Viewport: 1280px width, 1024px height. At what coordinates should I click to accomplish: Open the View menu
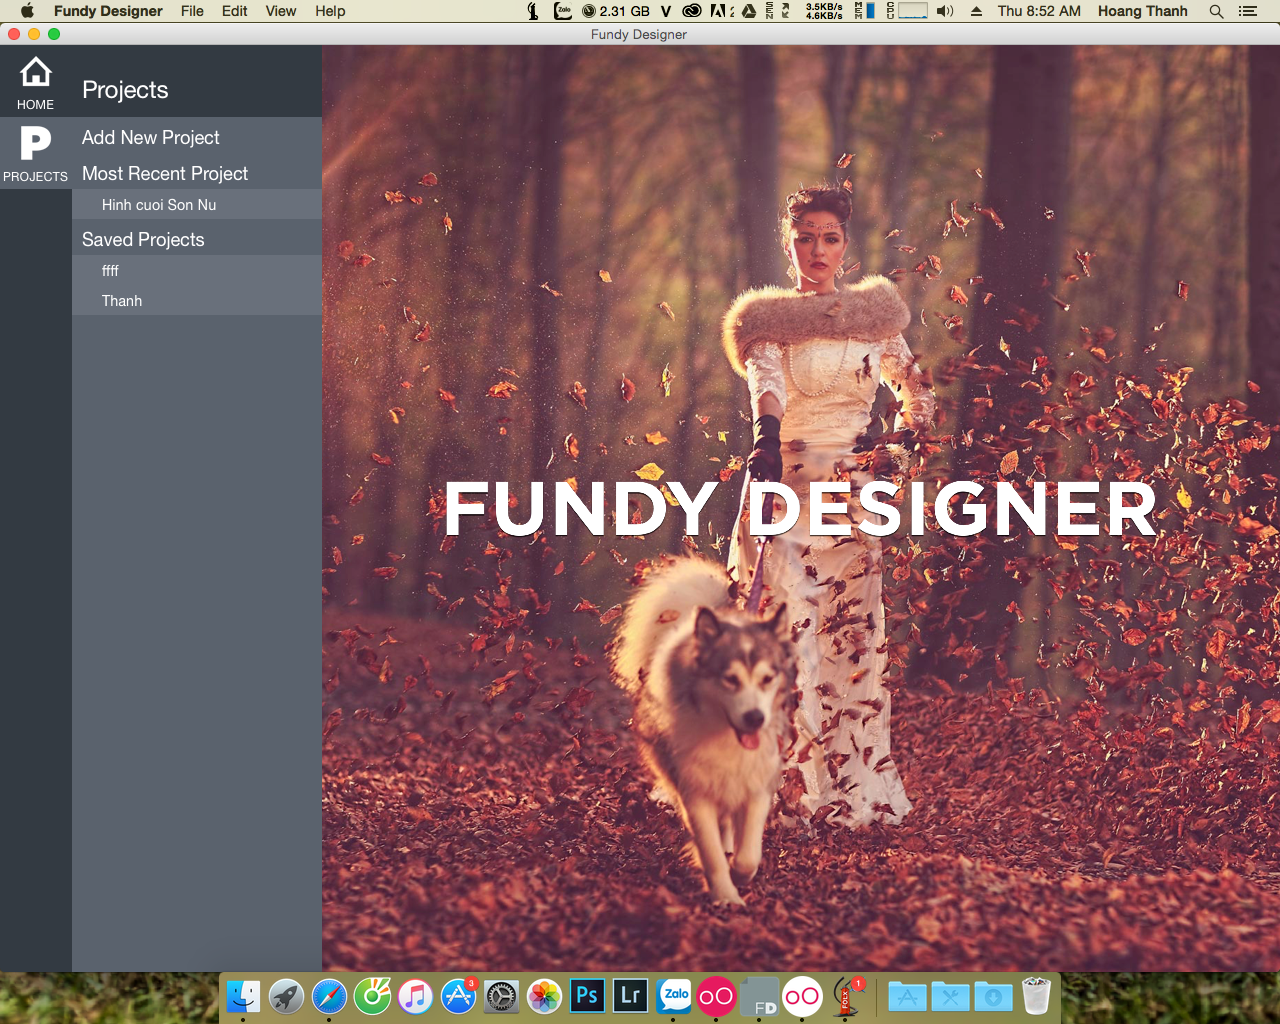[x=281, y=11]
